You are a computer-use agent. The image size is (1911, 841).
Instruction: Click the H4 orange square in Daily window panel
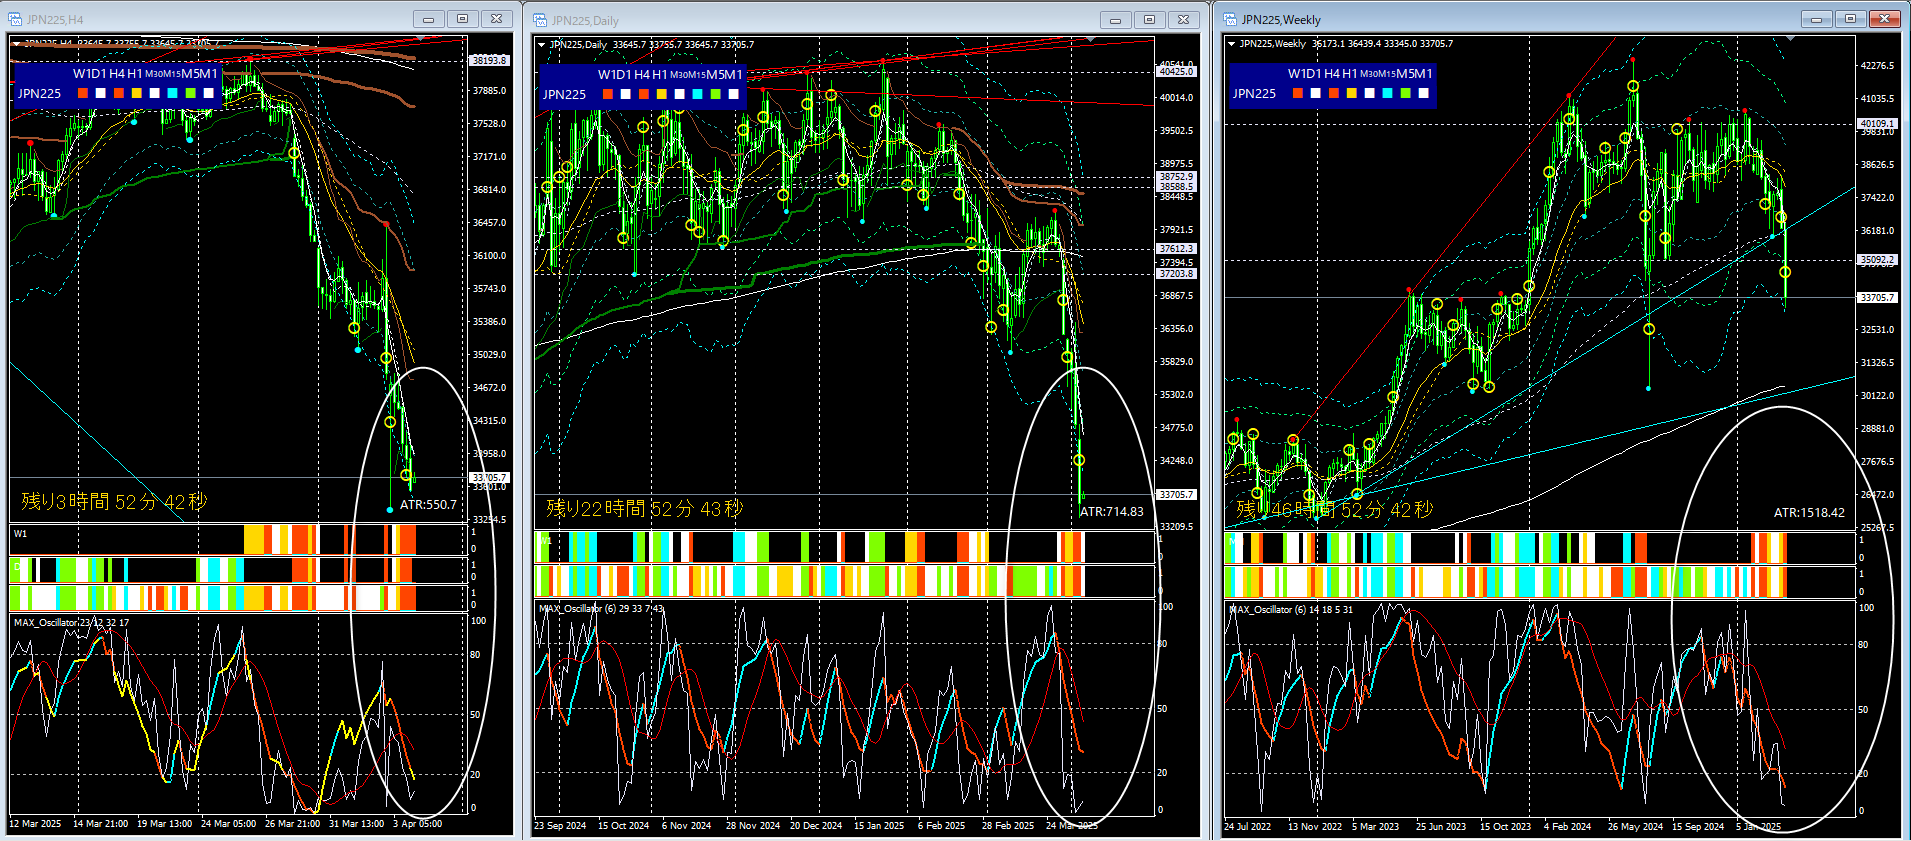tap(644, 94)
